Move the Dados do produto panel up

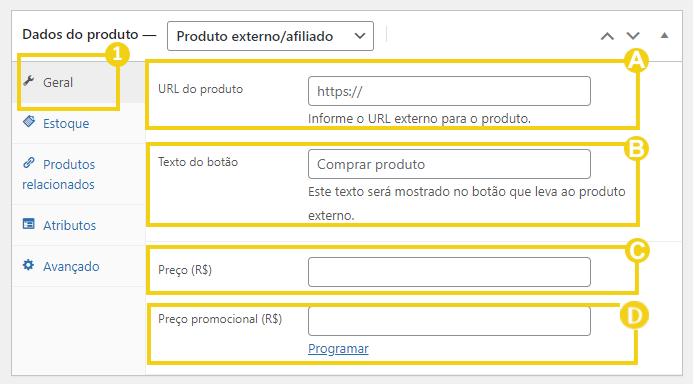click(607, 36)
